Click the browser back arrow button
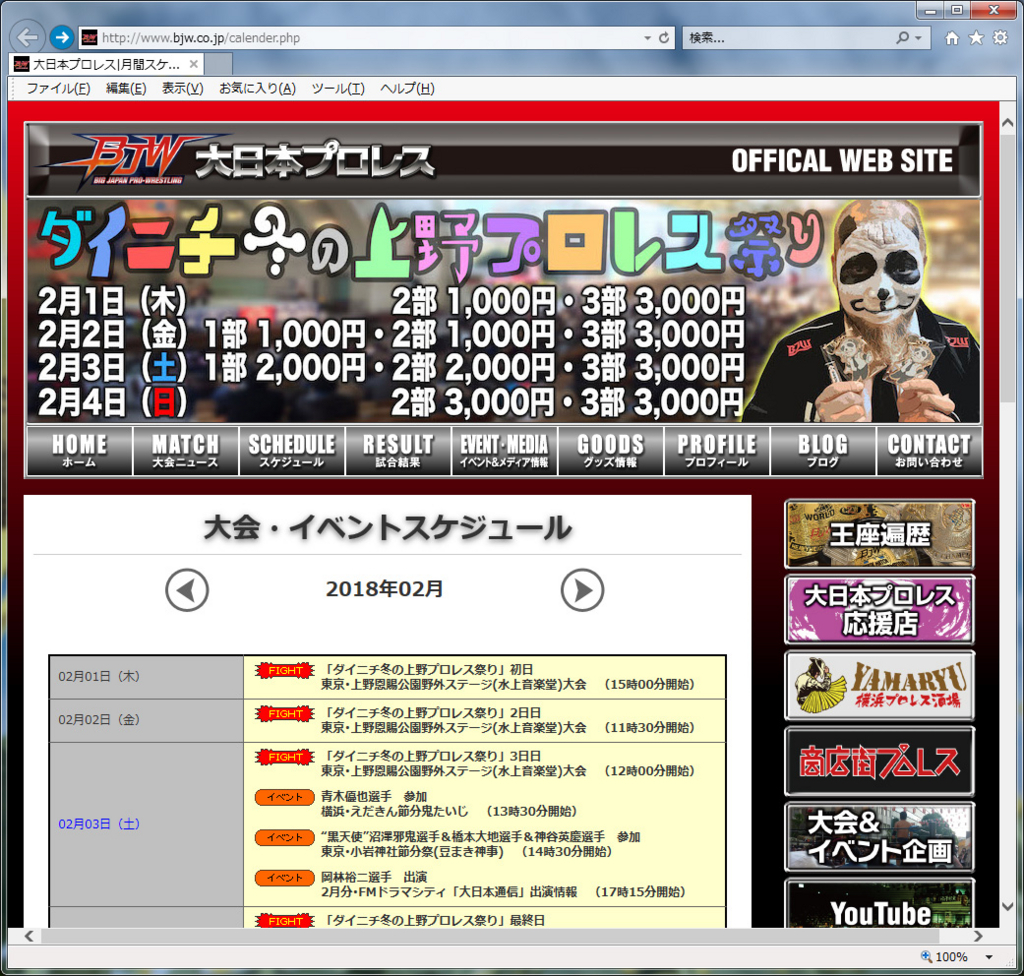The height and width of the screenshot is (976, 1024). [x=27, y=37]
